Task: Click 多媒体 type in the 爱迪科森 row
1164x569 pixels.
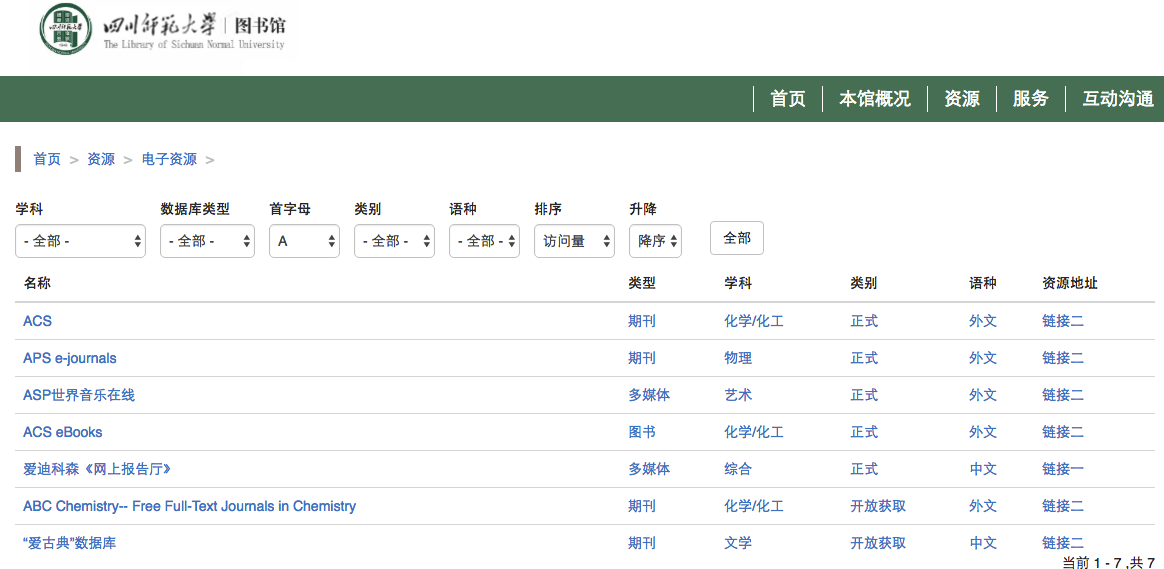Action: pos(649,469)
